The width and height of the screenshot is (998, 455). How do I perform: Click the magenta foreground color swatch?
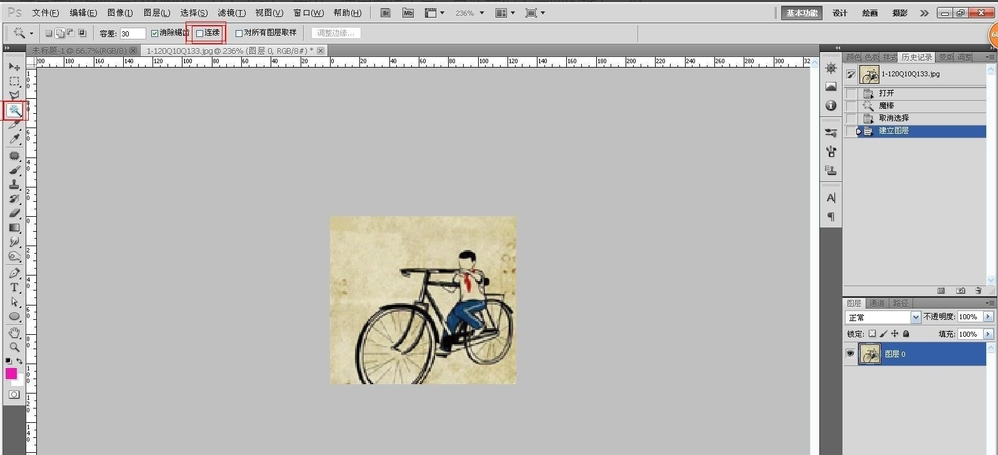click(11, 374)
